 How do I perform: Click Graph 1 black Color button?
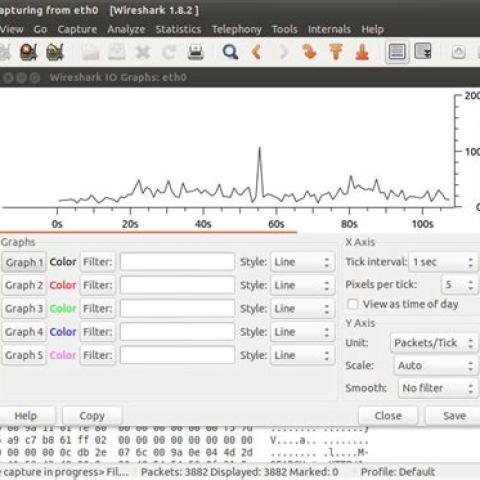[63, 262]
